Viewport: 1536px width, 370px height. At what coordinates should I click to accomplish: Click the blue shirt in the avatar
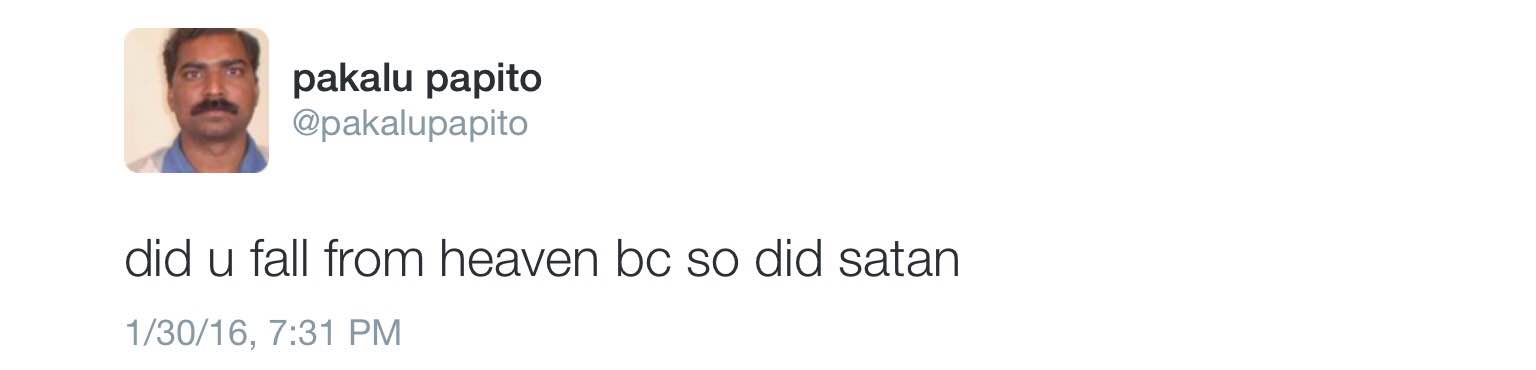[213, 157]
